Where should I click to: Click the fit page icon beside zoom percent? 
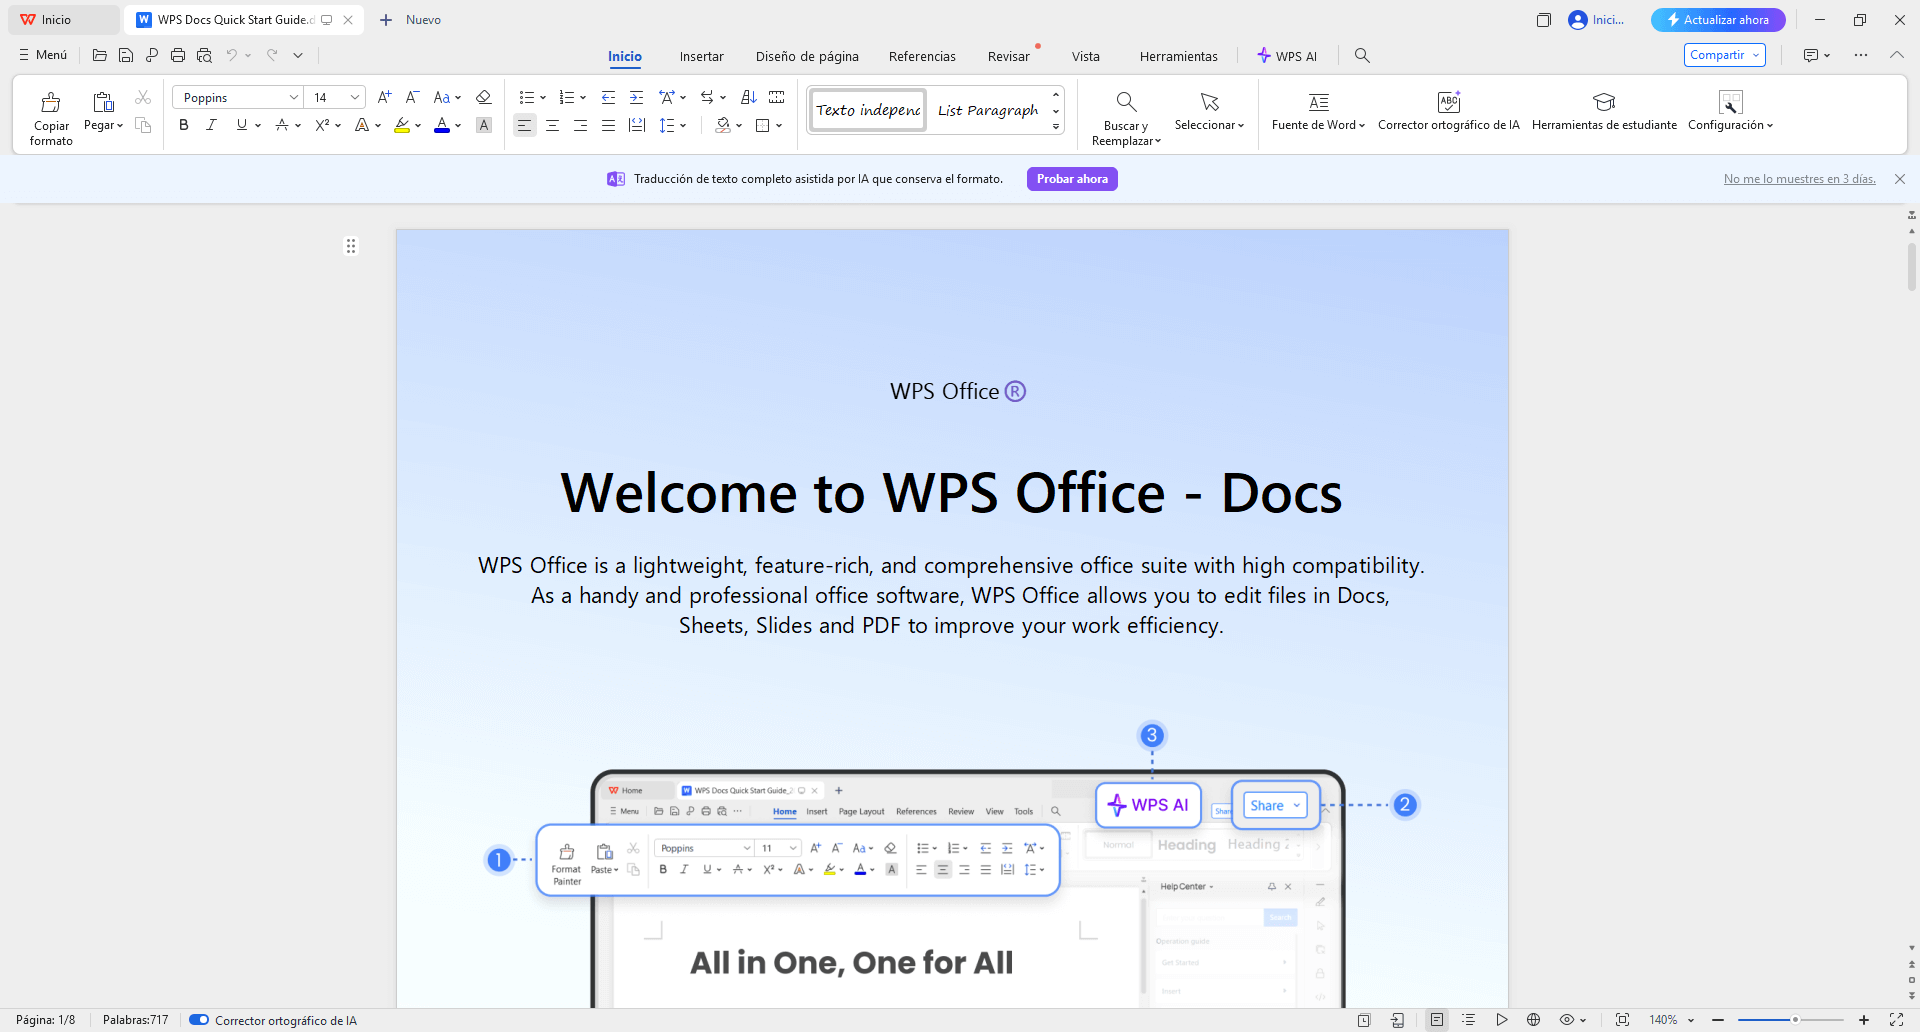click(x=1622, y=1020)
